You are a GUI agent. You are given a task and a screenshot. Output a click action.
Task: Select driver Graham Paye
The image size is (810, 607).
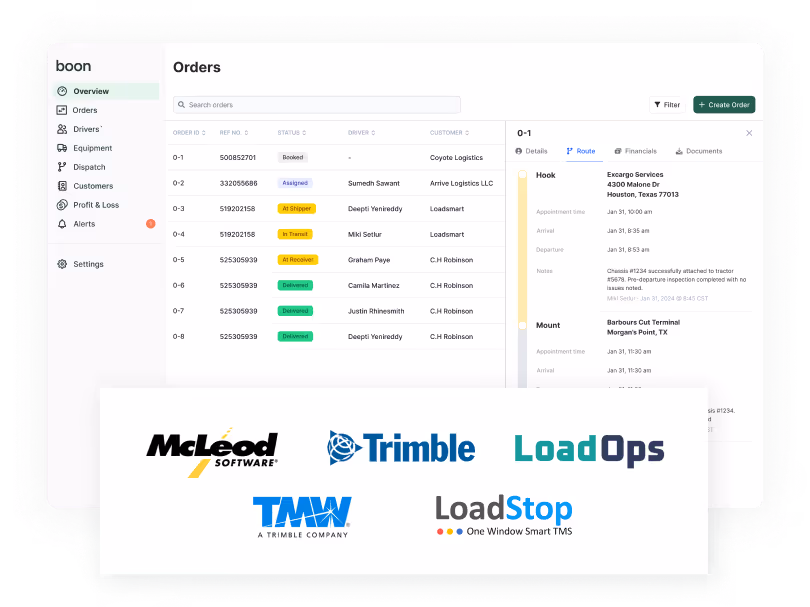pyautogui.click(x=369, y=260)
